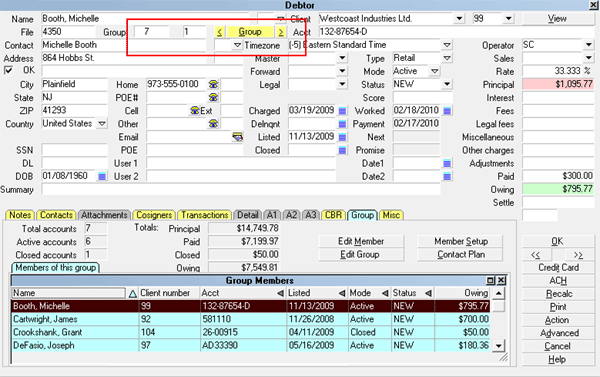This screenshot has width=600, height=377.
Task: Click the ACH button
Action: click(x=558, y=281)
